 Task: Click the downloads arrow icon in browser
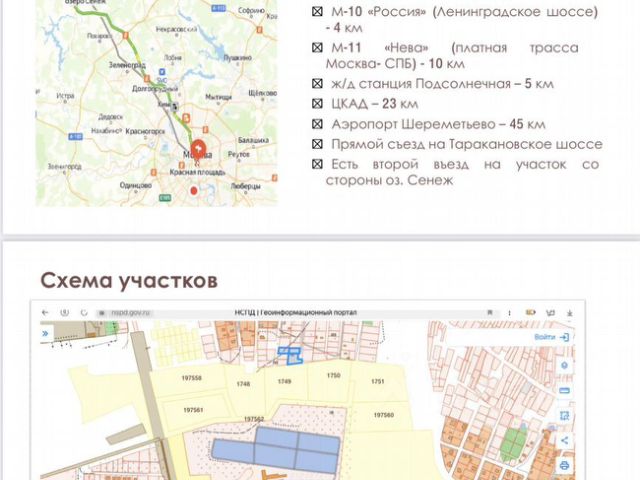[569, 313]
